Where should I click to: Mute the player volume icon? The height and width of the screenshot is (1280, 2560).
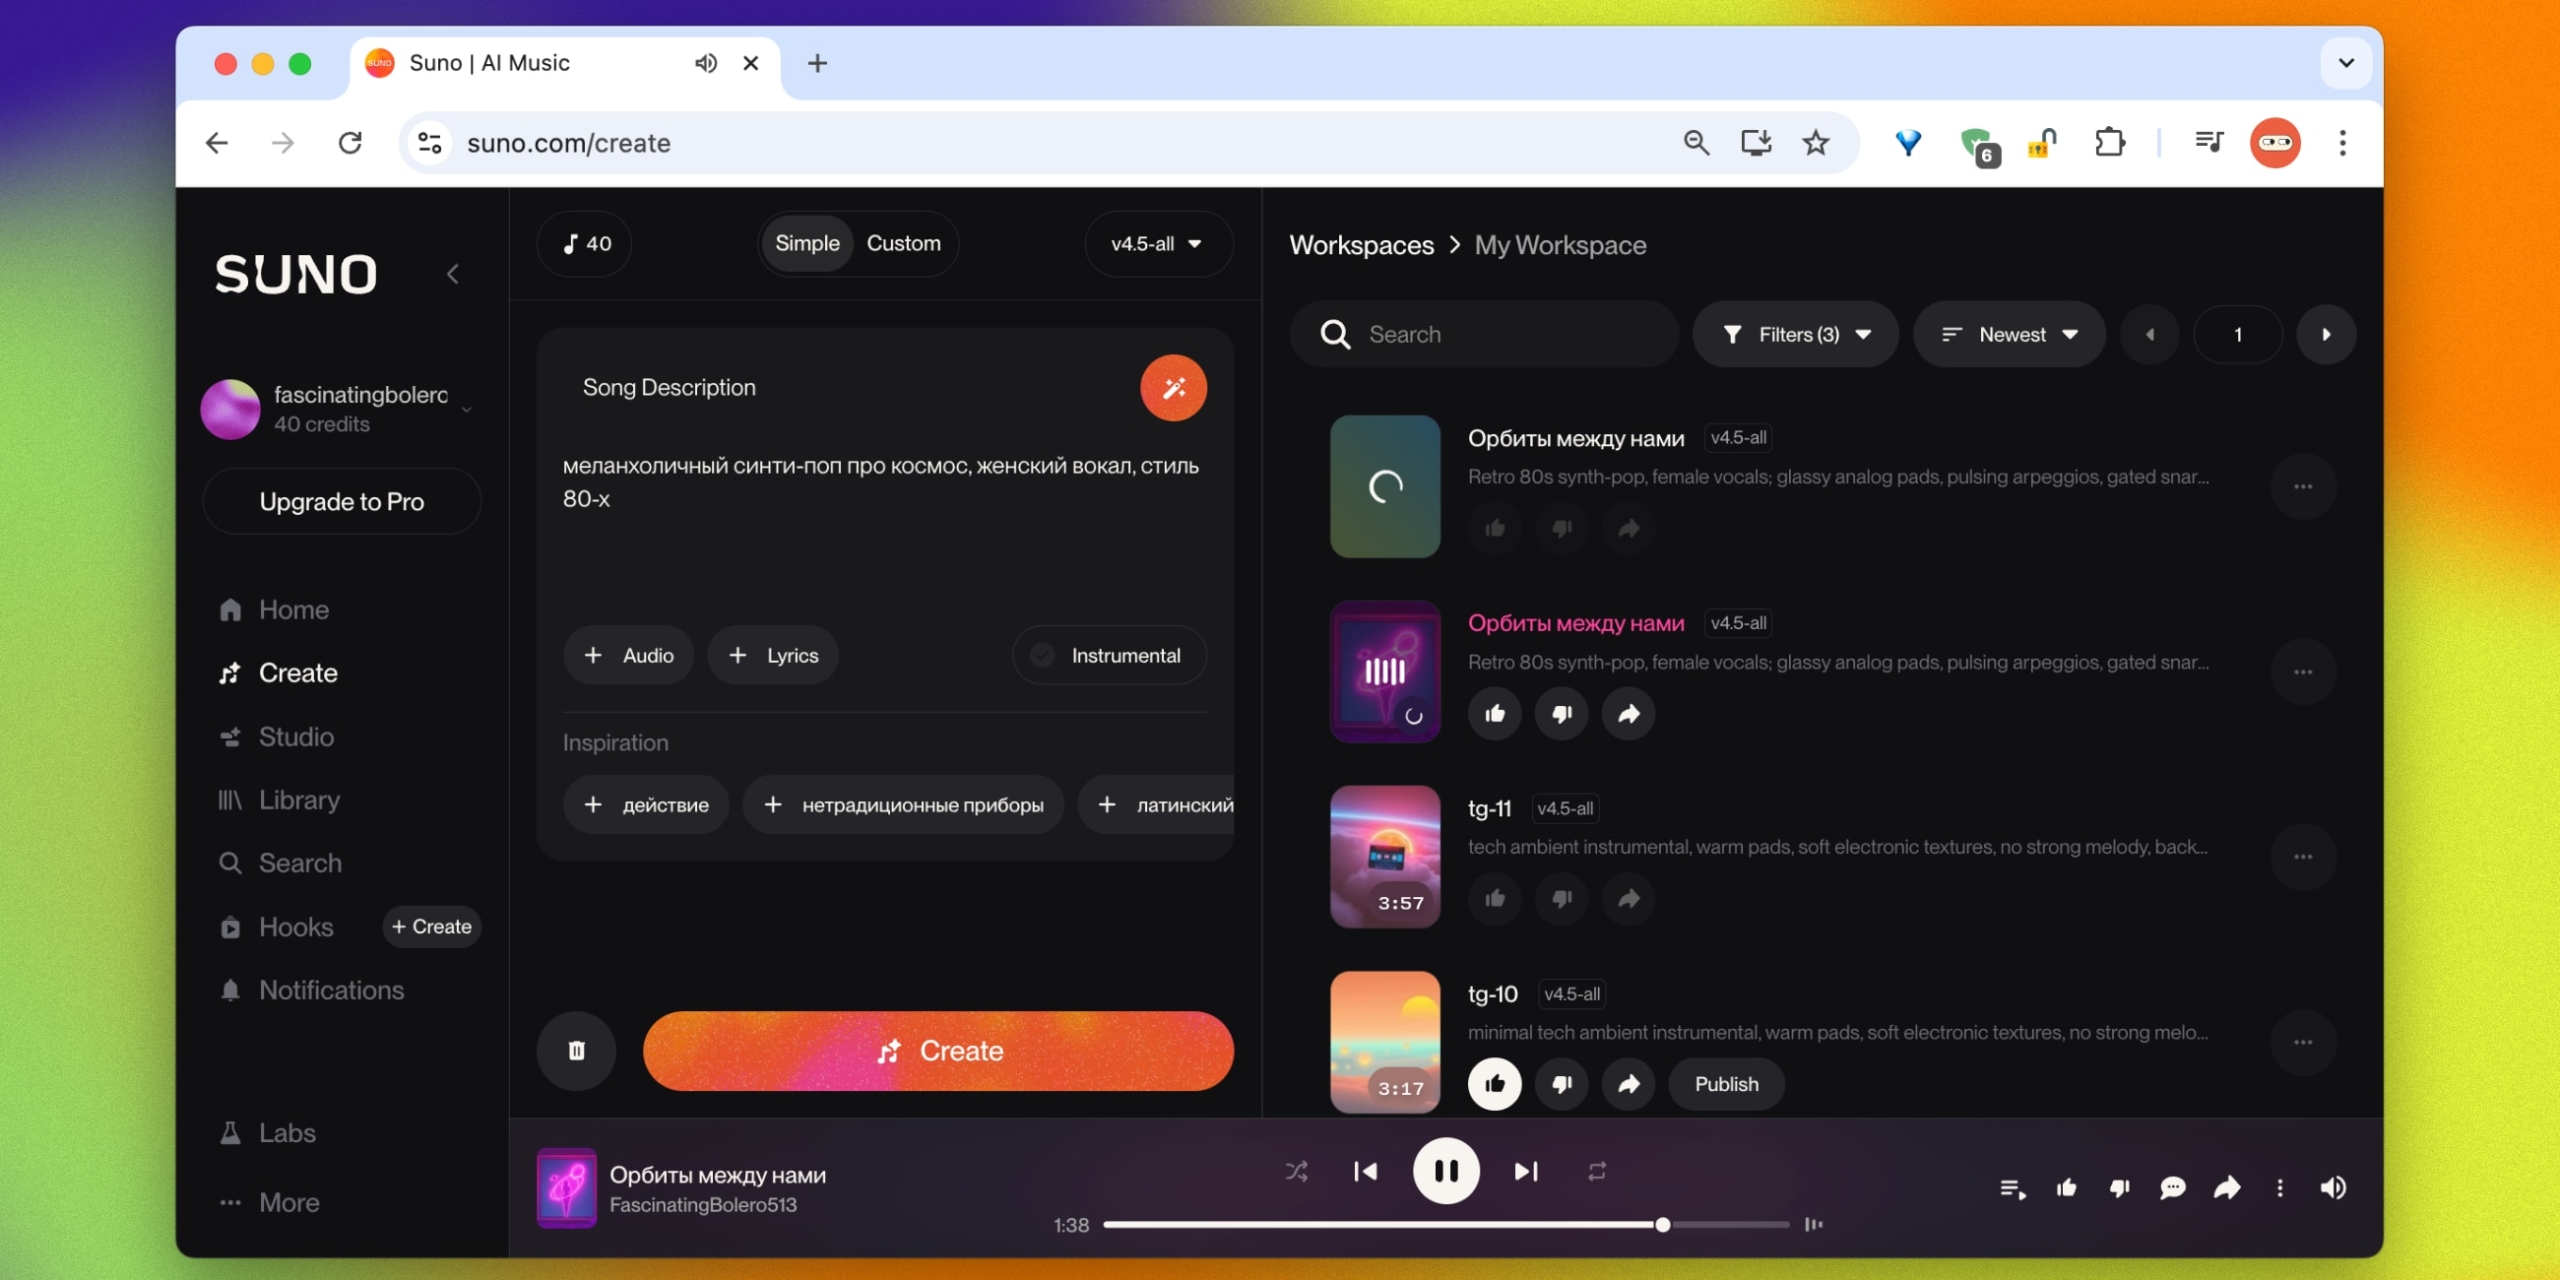[x=2332, y=1188]
